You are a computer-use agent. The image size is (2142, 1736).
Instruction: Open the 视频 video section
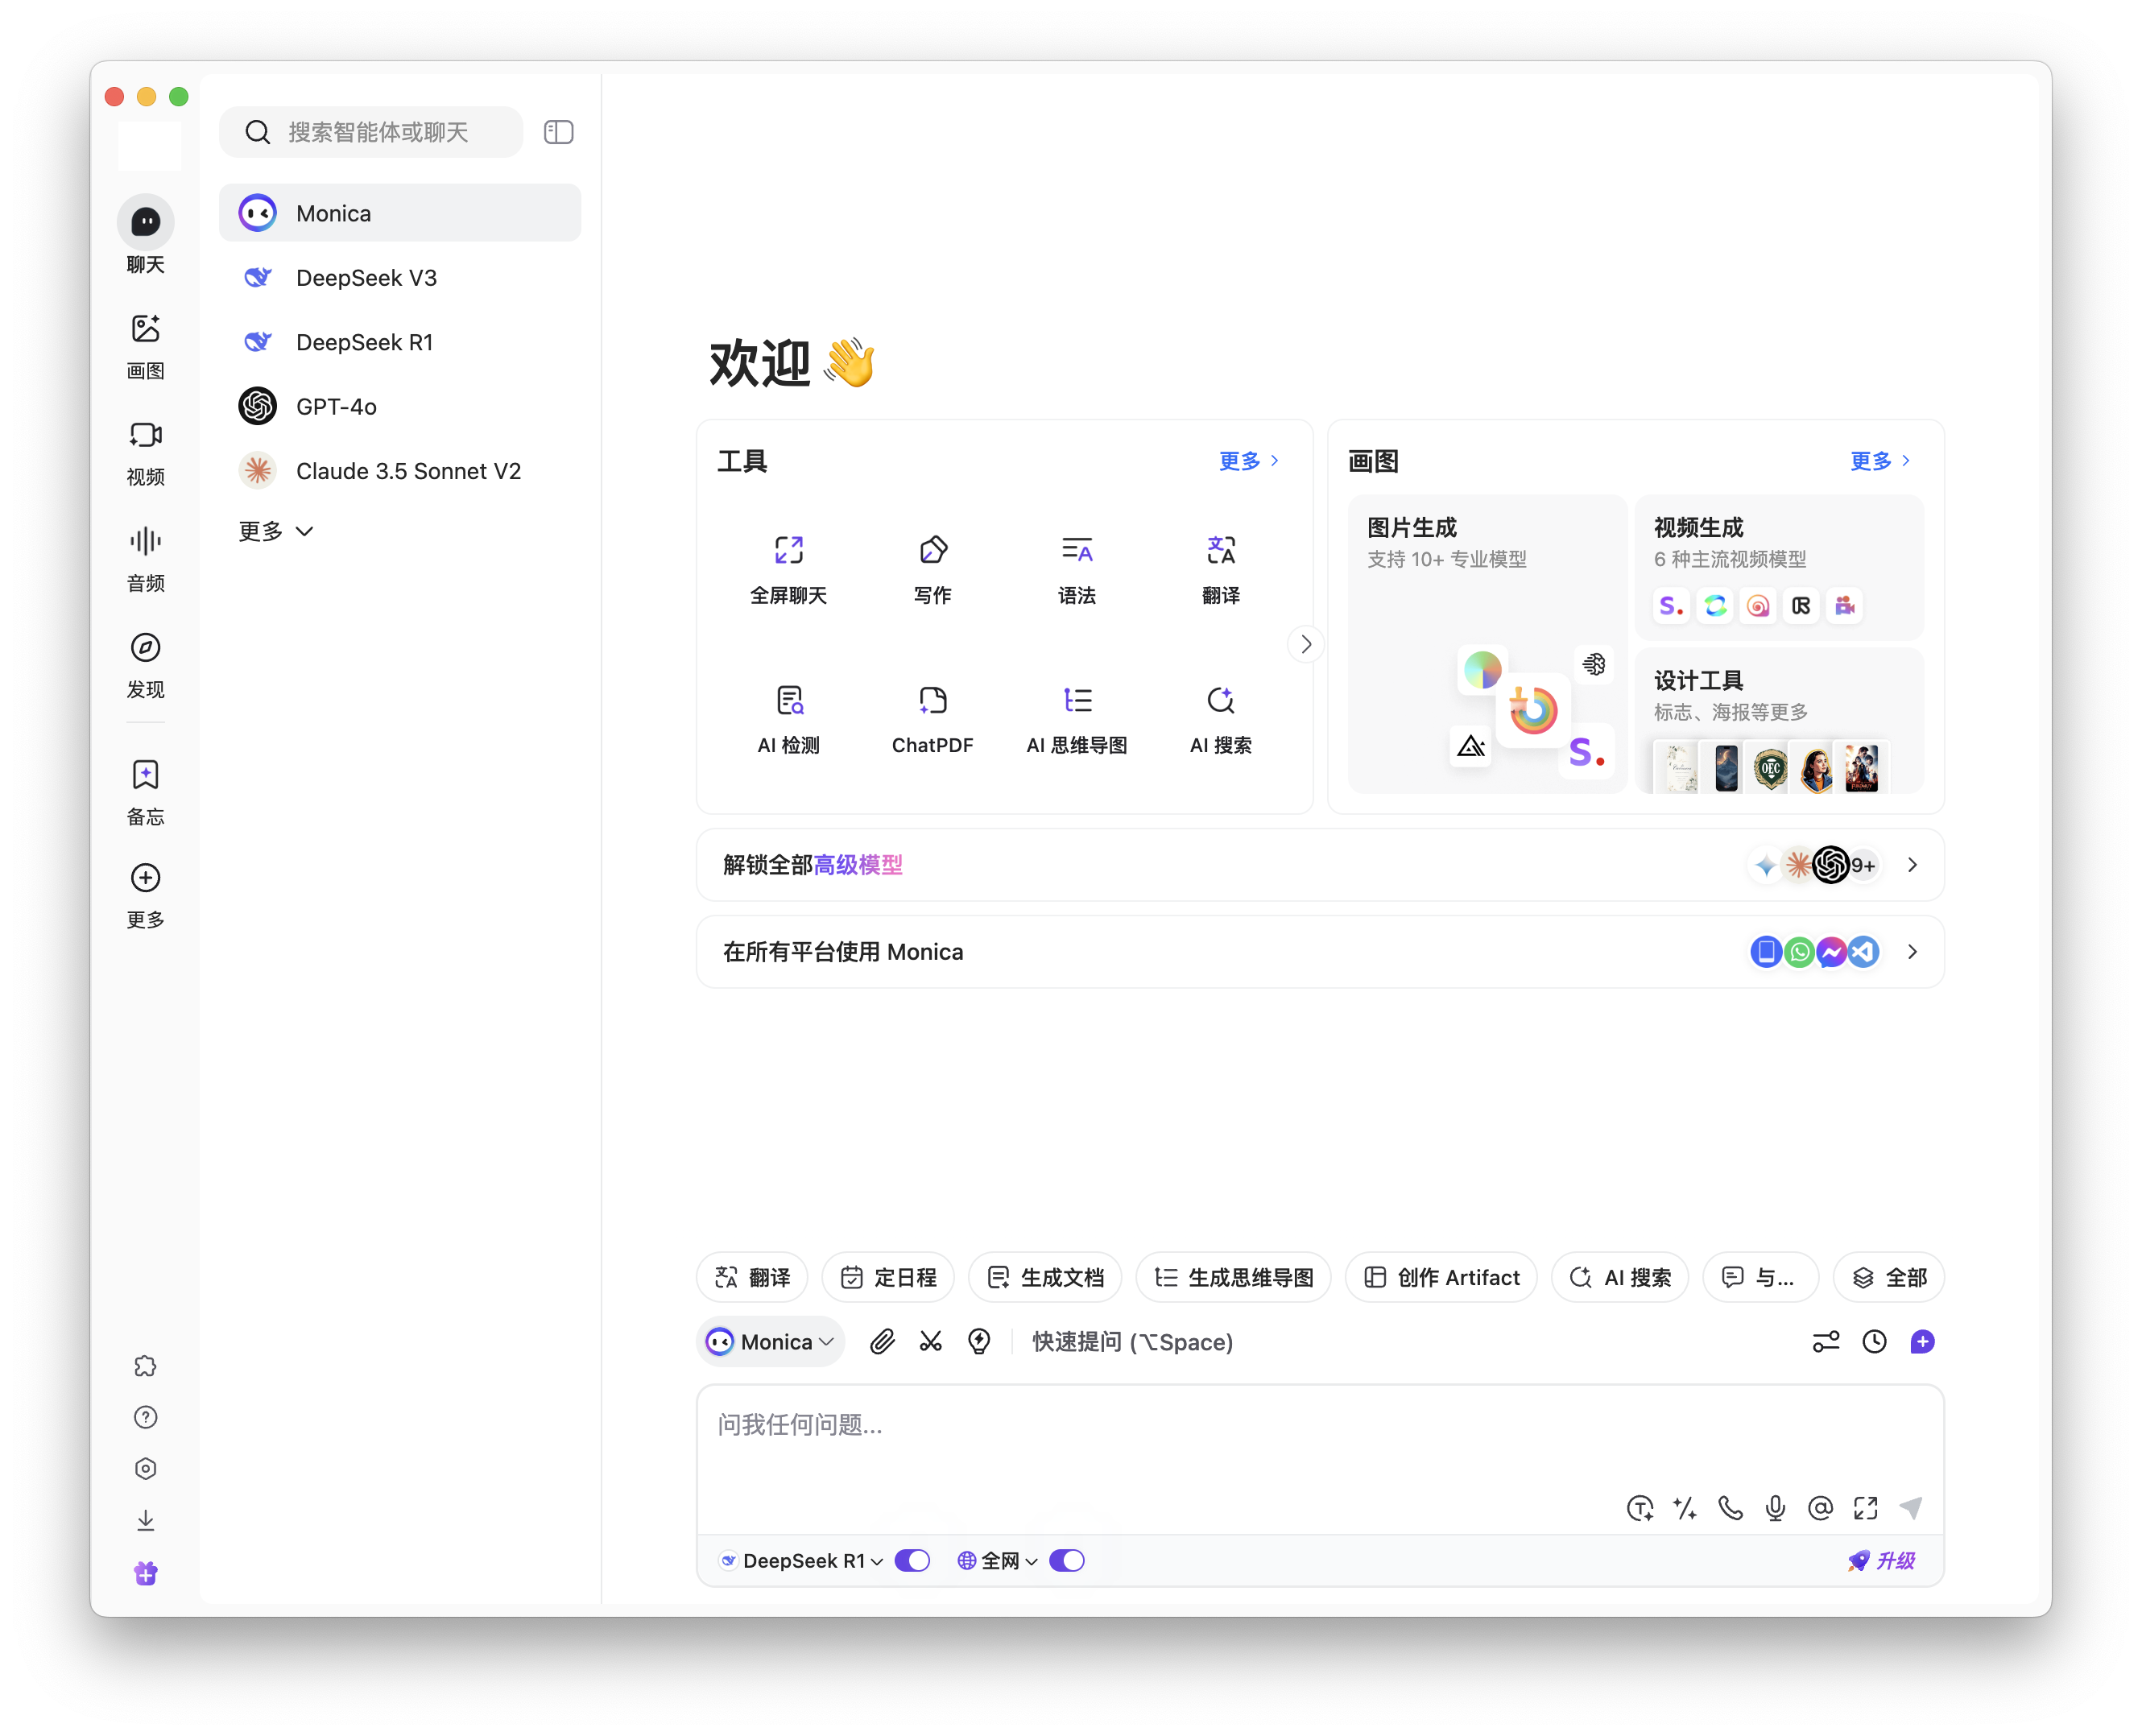(146, 452)
